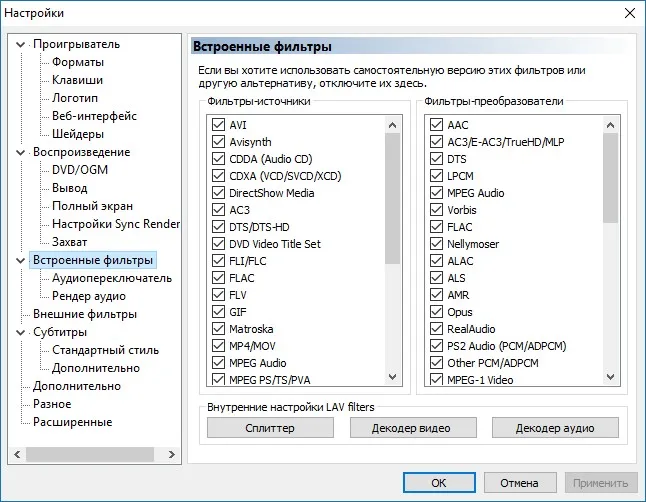Click Отмена to cancel changes
Viewport: 646px width, 502px height.
coord(520,483)
